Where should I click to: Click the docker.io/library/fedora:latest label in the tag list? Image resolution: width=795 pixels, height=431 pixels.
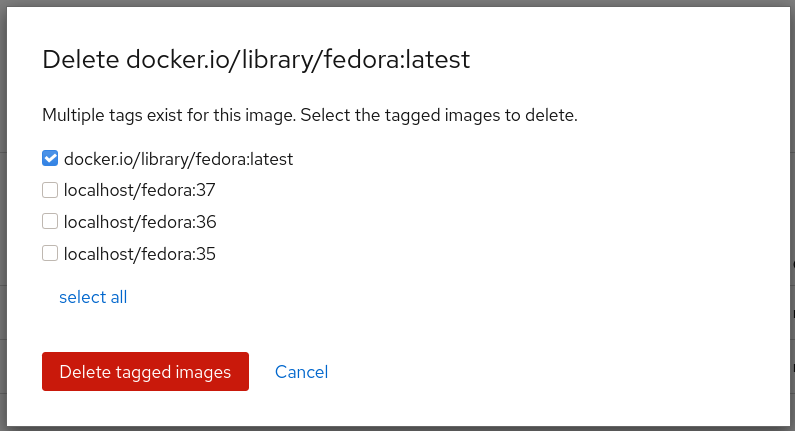(178, 159)
